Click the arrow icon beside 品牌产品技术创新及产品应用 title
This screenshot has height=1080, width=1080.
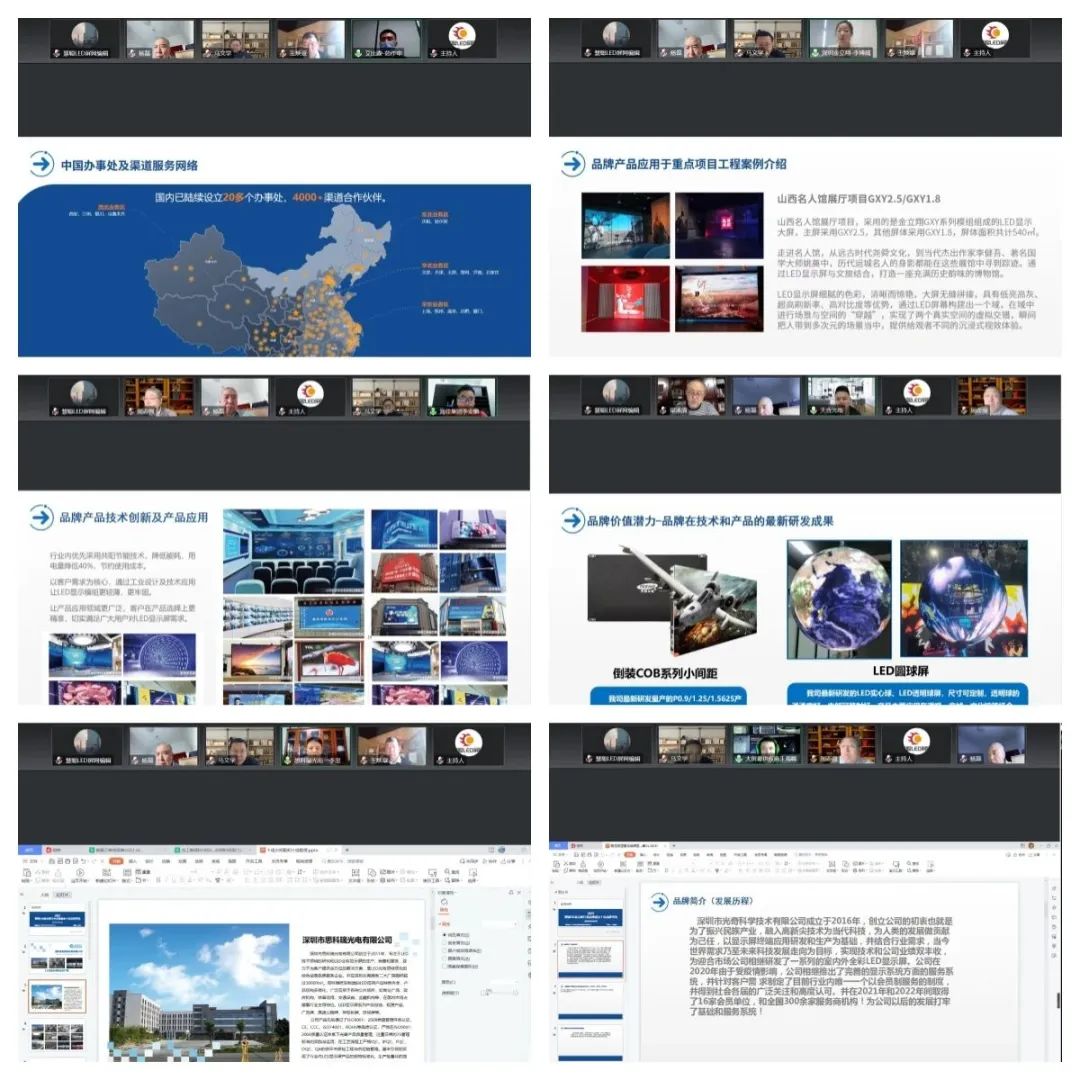coord(41,517)
